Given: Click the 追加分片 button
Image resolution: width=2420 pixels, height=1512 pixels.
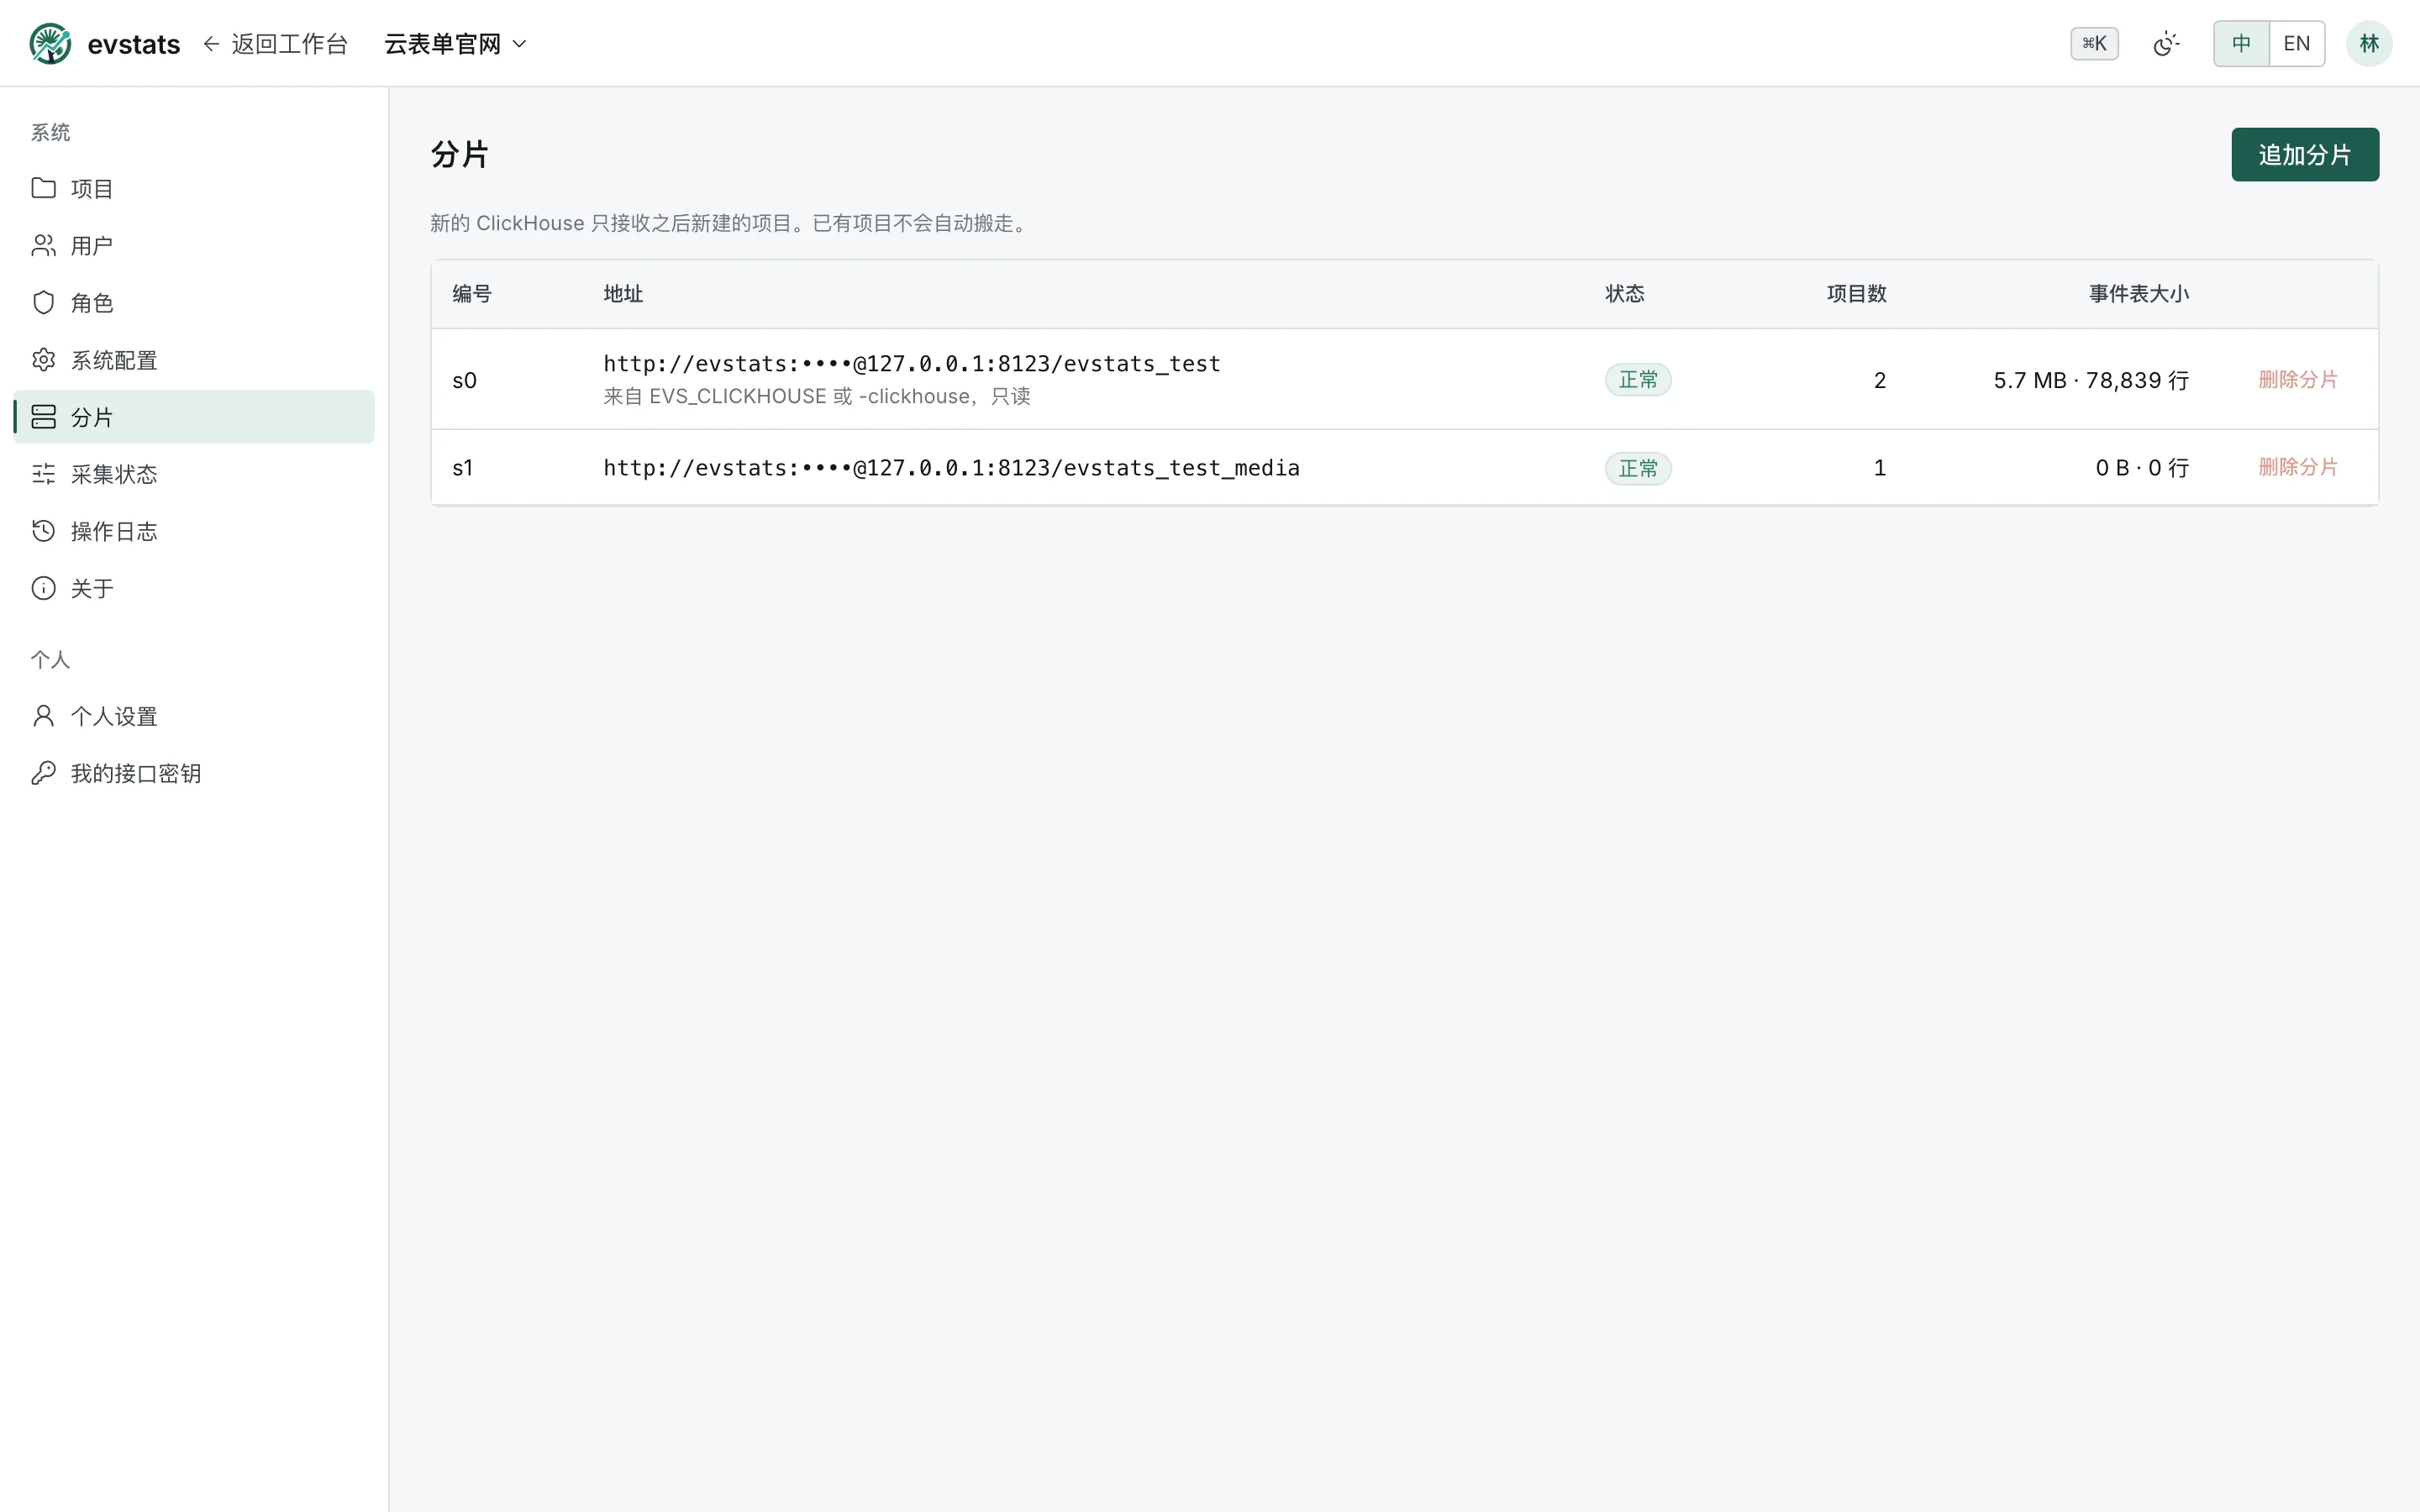Looking at the screenshot, I should 2304,154.
